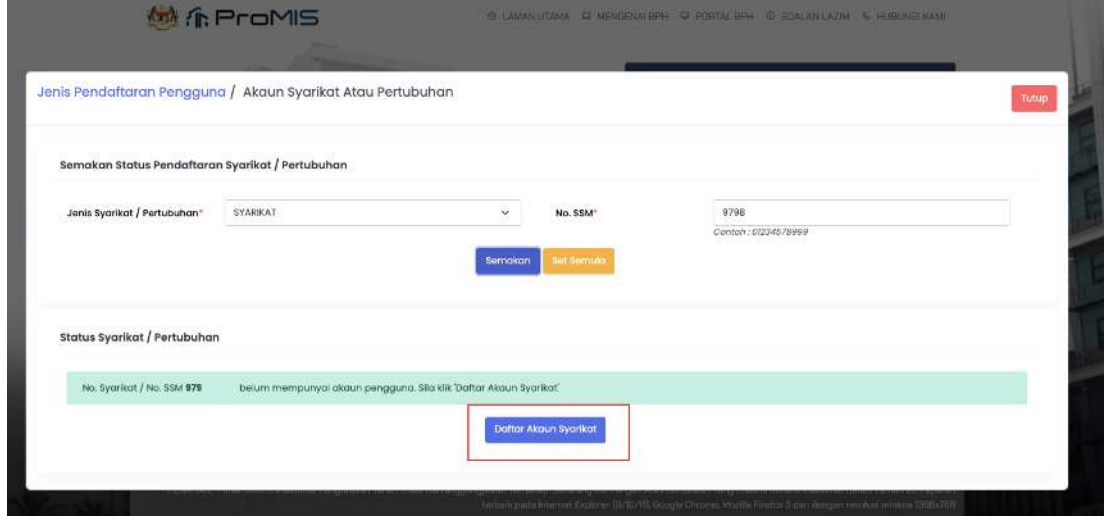This screenshot has width=1110, height=524.
Task: Click the Status Syarikat / Pertubuhan heading
Action: [139, 338]
